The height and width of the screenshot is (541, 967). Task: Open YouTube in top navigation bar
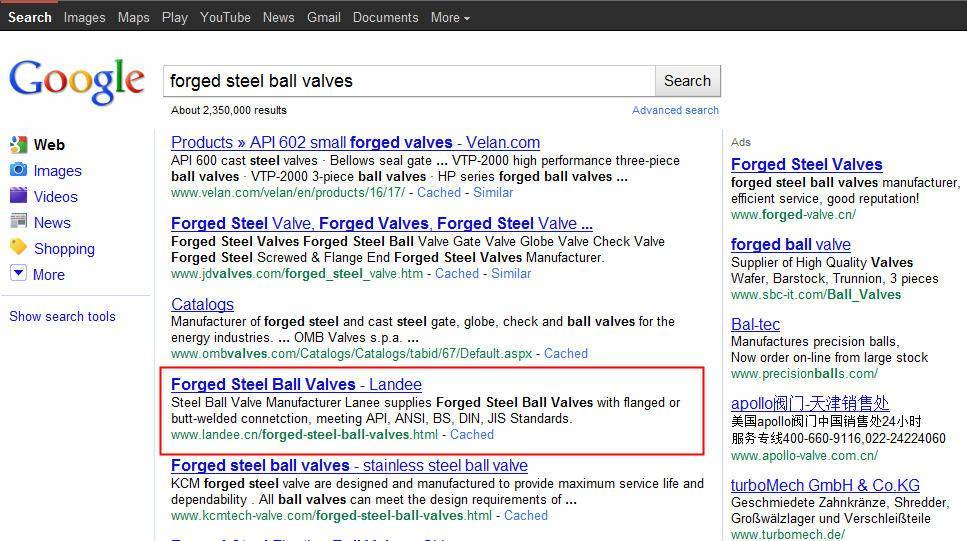tap(225, 17)
